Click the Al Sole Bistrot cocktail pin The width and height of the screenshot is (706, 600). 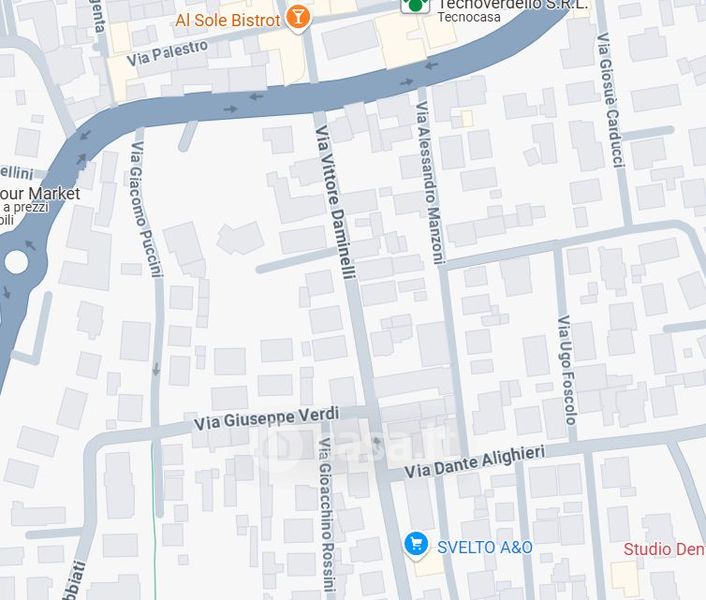click(298, 18)
